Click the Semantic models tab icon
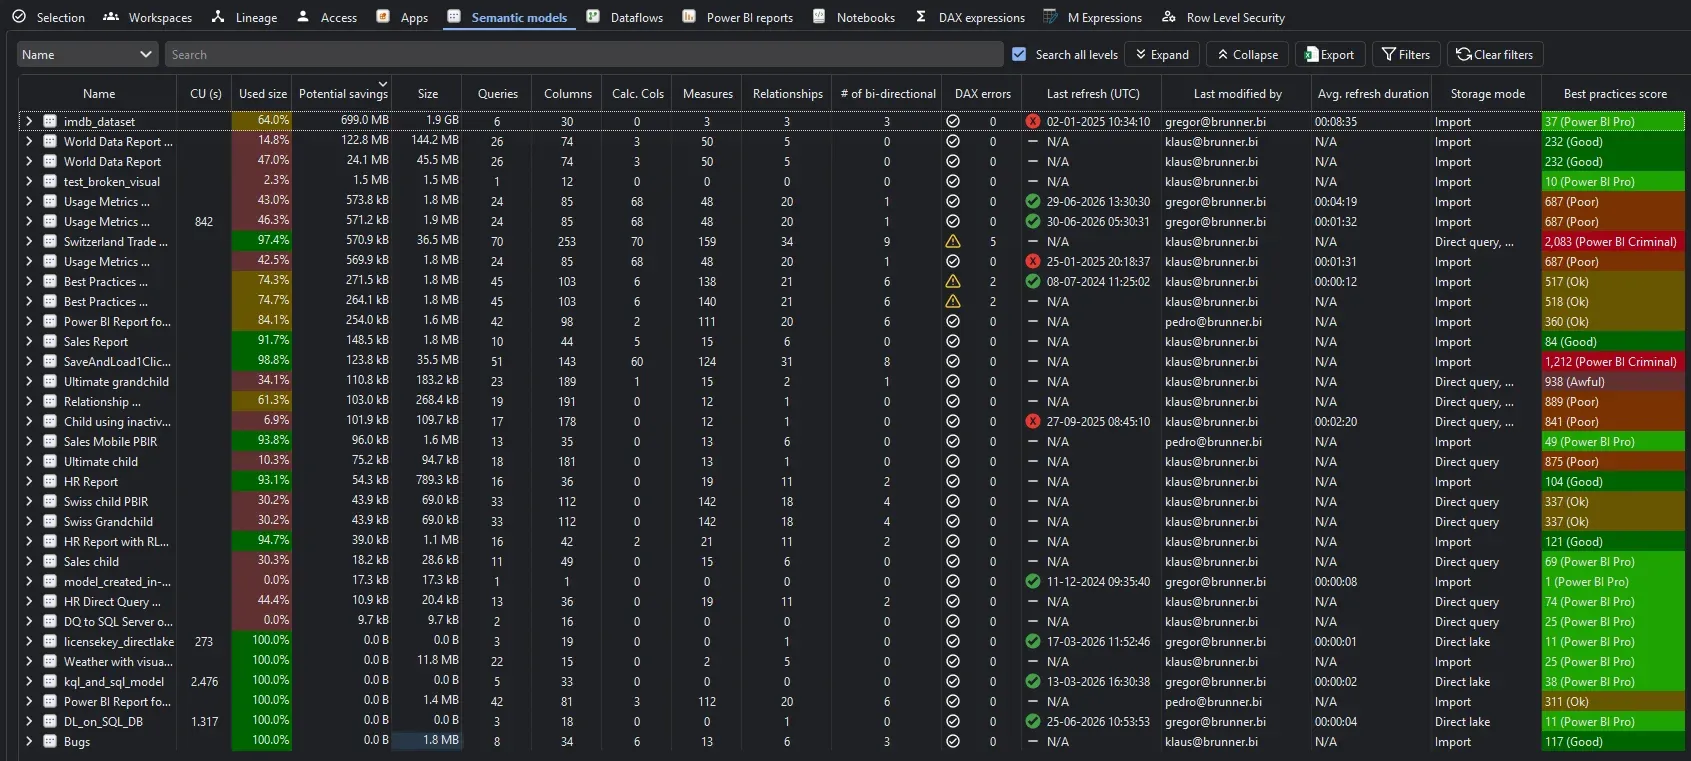The image size is (1691, 761). 454,16
